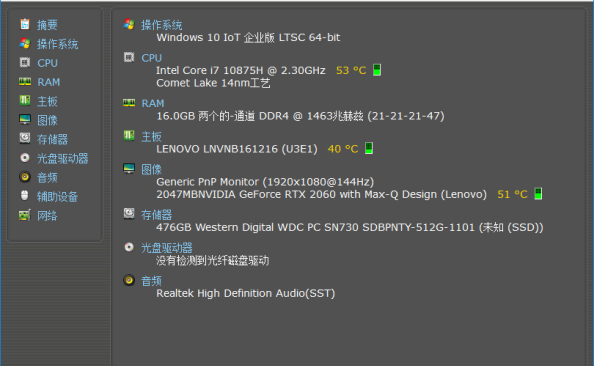Click the 操作系统 heading link in summary
The height and width of the screenshot is (366, 594).
[162, 25]
